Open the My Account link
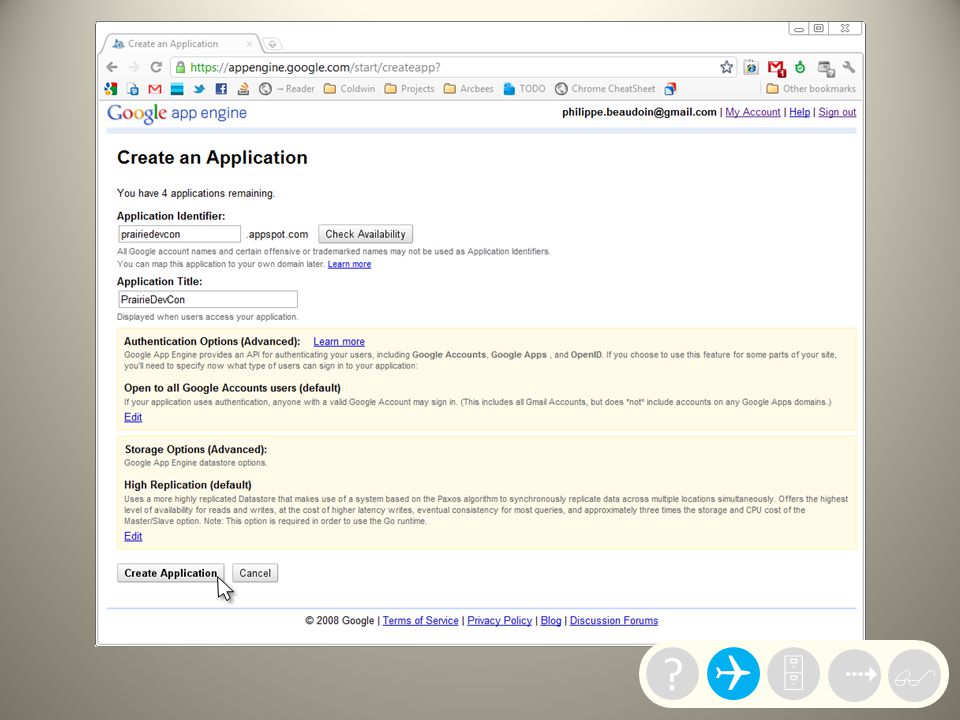 tap(752, 112)
